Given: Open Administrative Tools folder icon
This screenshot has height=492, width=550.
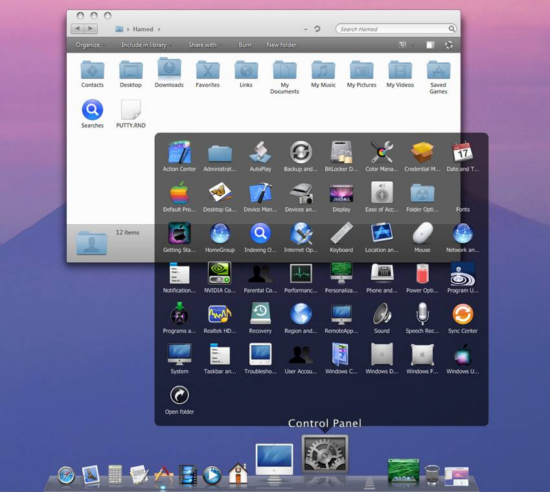Looking at the screenshot, I should 220,154.
